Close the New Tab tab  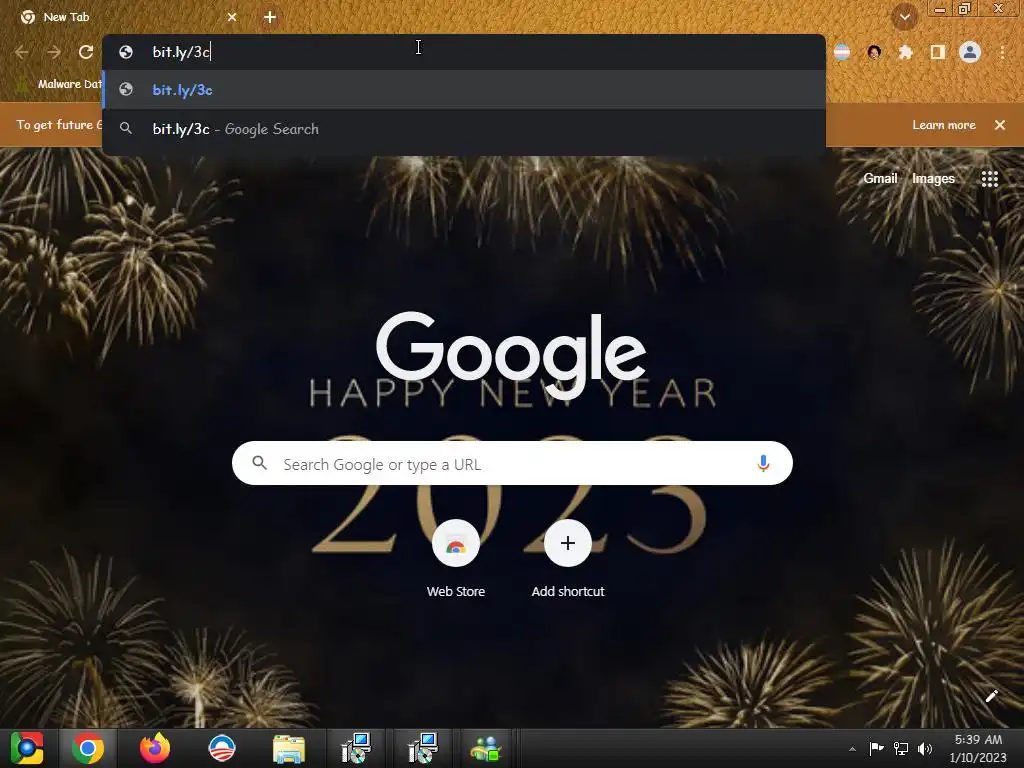232,17
